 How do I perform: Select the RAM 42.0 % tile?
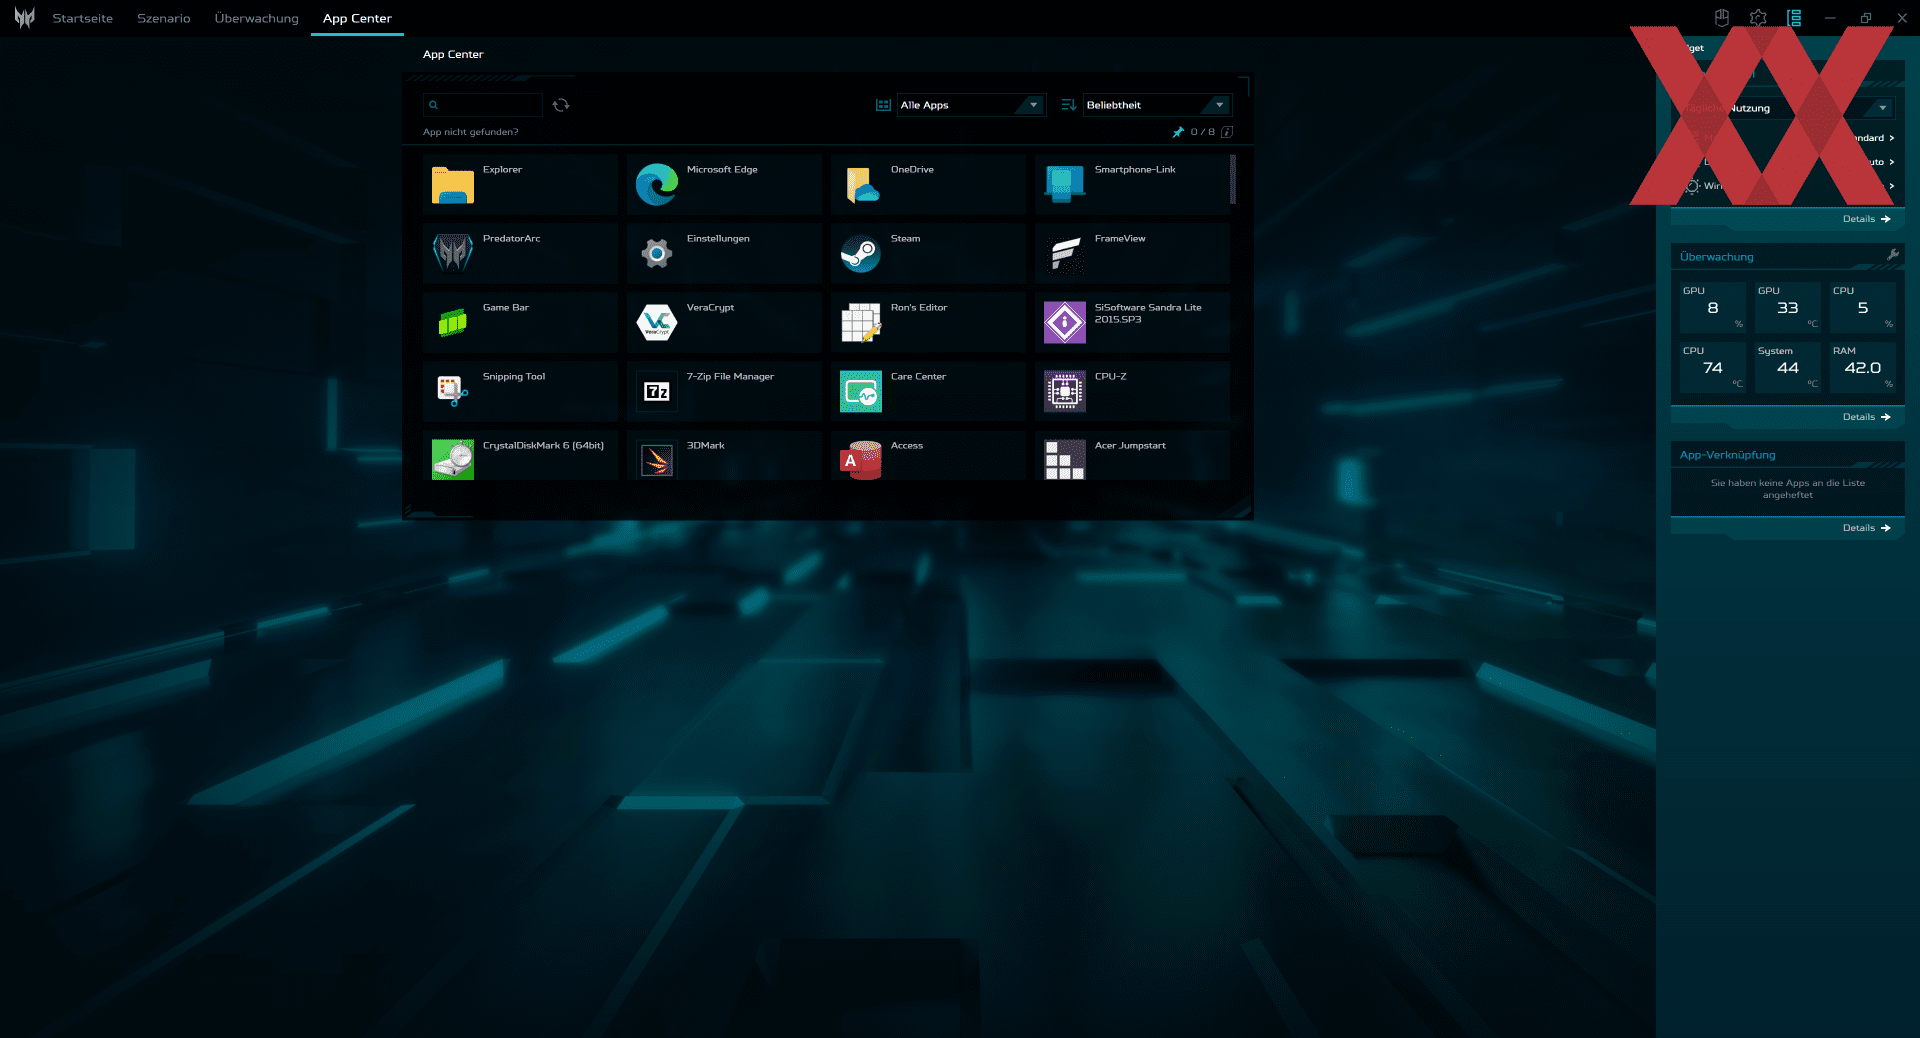click(x=1863, y=367)
